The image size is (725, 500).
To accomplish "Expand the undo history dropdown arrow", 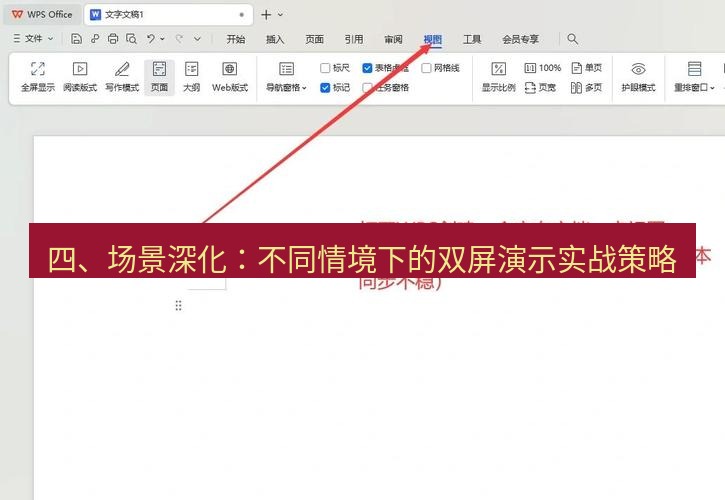I will click(162, 39).
